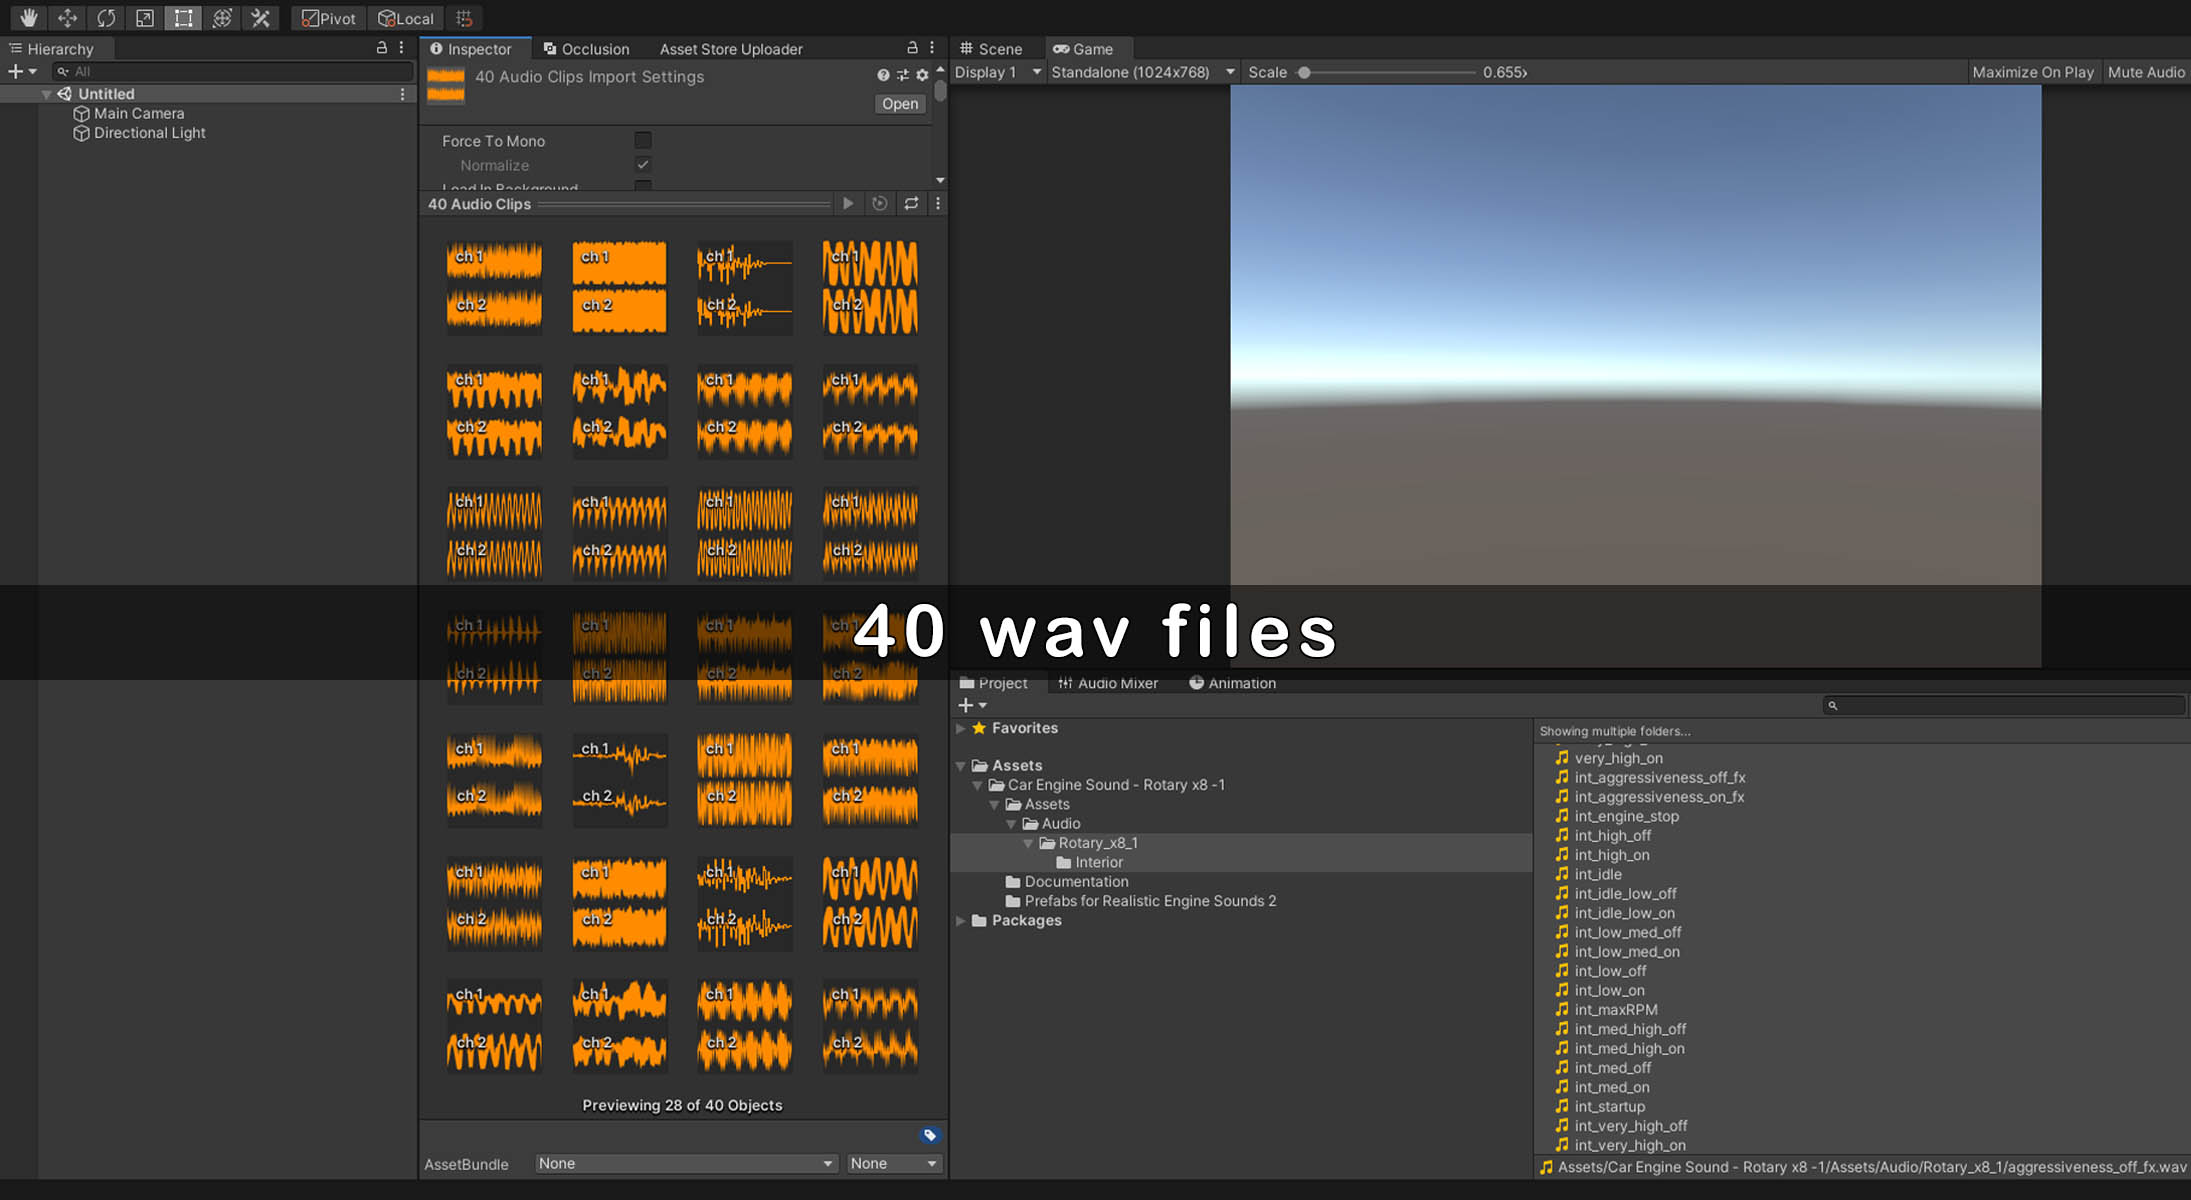The image size is (2191, 1200).
Task: Toggle loop in audio clips preview
Action: (x=911, y=203)
